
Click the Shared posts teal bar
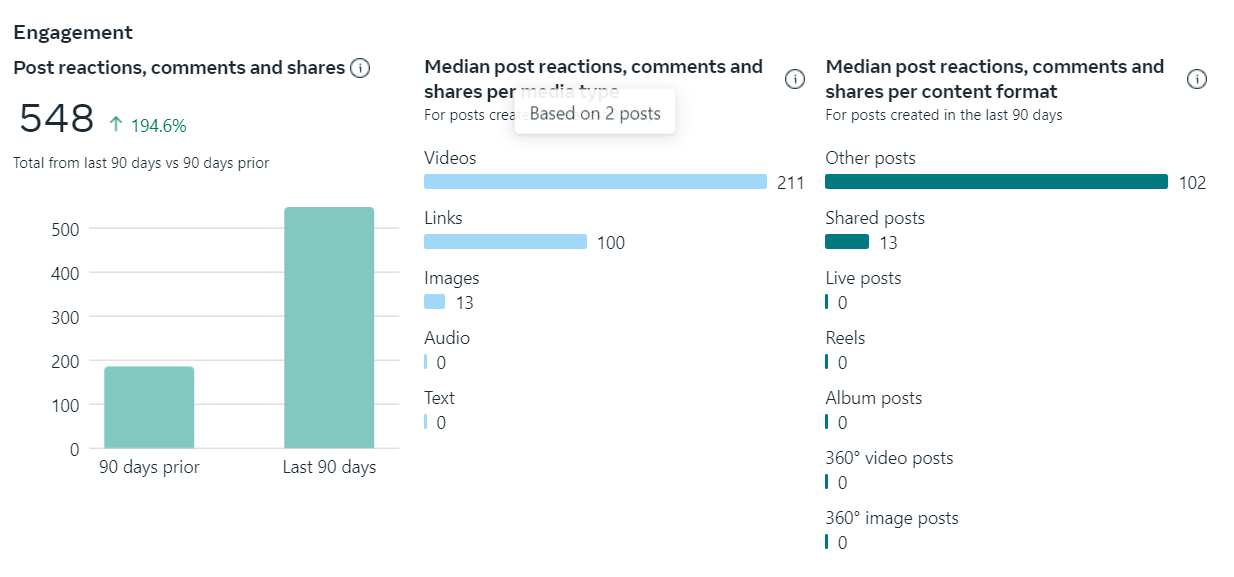(847, 242)
